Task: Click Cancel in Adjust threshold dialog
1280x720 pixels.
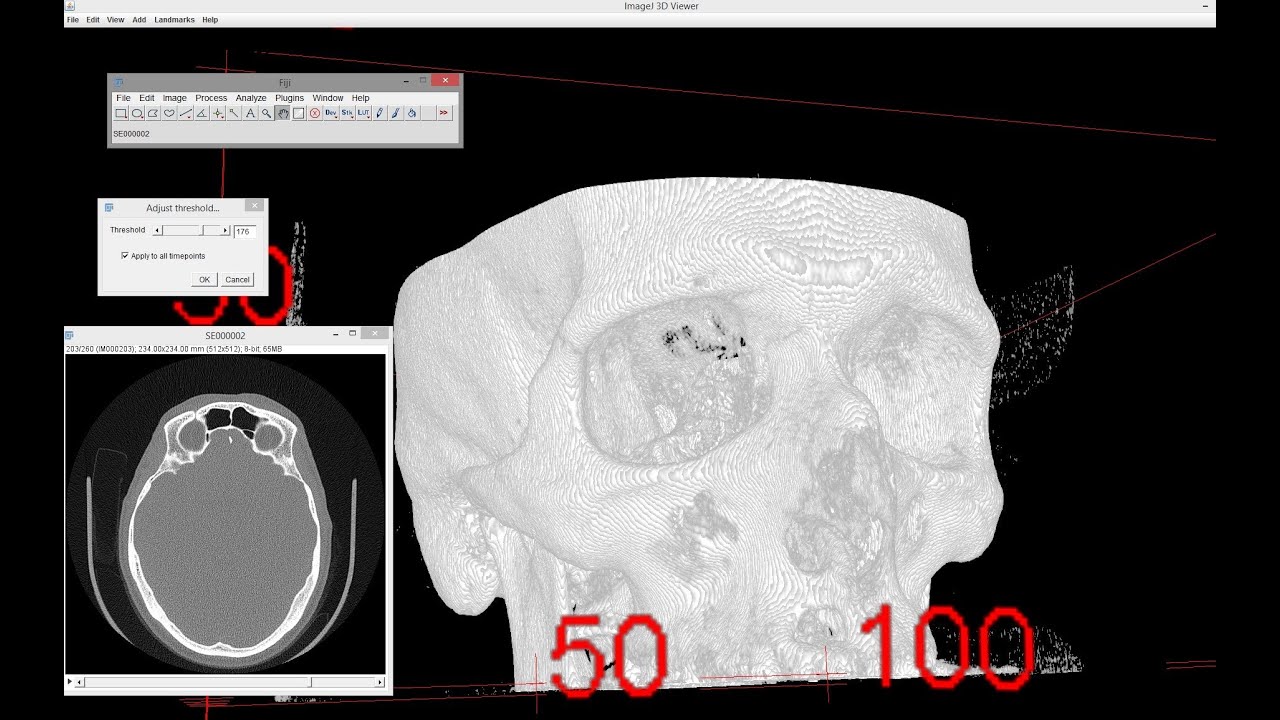Action: pos(237,280)
